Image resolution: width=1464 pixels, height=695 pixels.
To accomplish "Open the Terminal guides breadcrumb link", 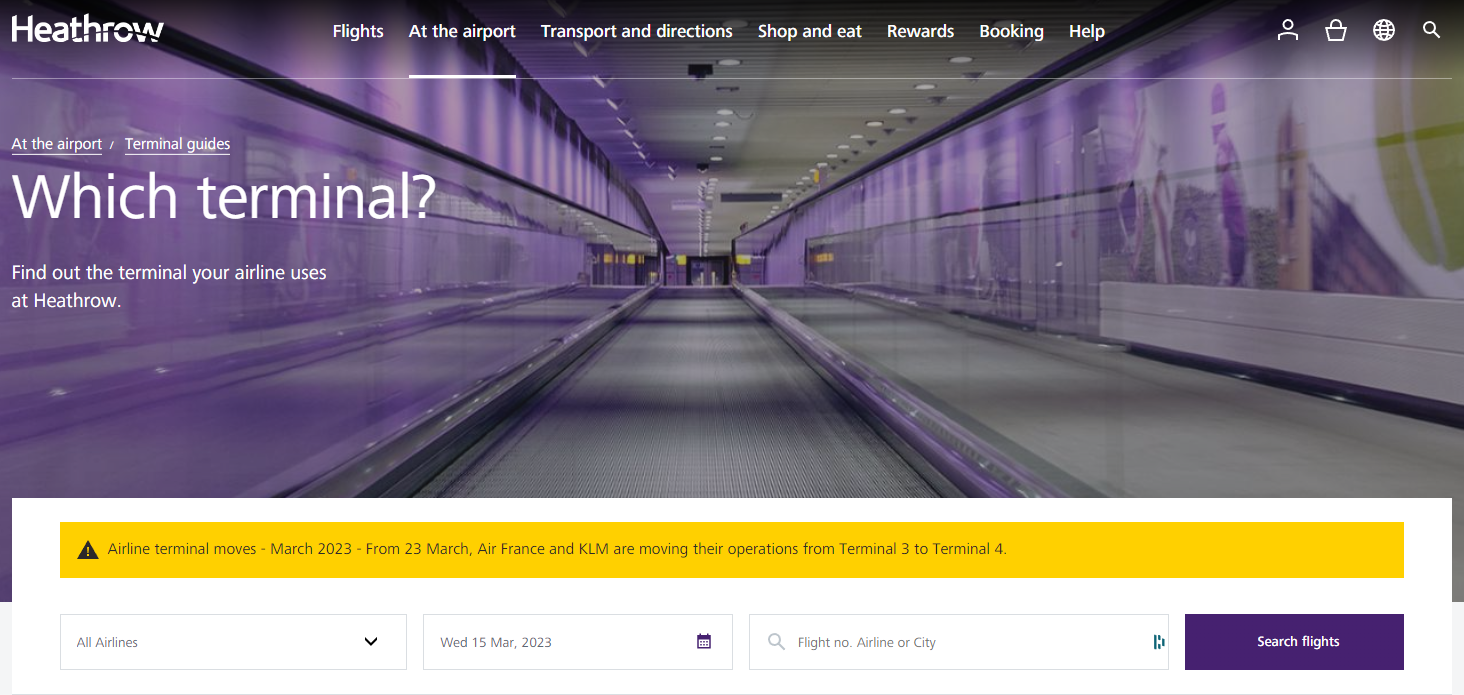I will click(x=177, y=143).
